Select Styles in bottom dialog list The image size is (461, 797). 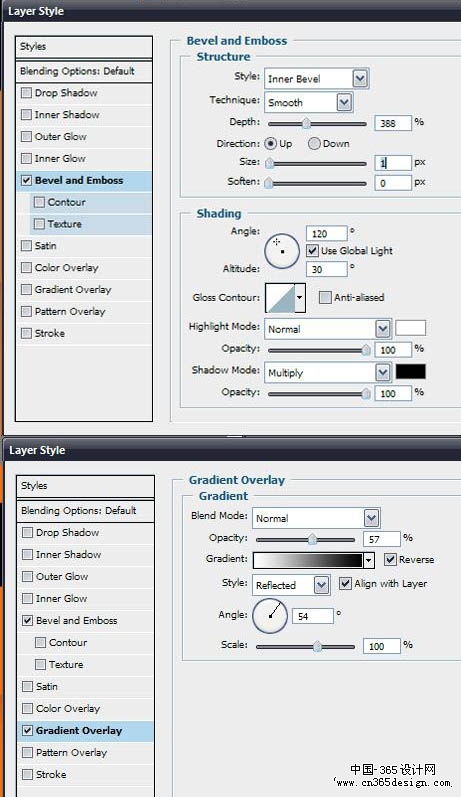(85, 486)
